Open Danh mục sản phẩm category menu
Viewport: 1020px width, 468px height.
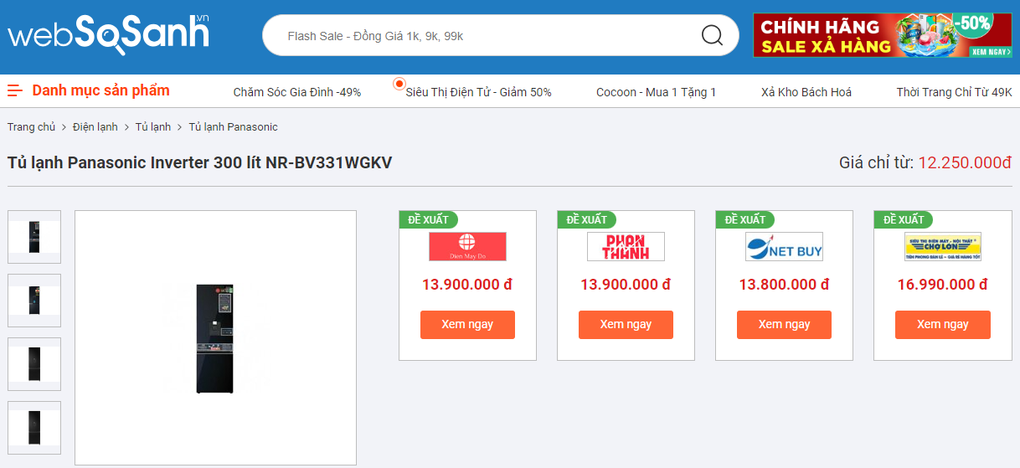[x=101, y=91]
